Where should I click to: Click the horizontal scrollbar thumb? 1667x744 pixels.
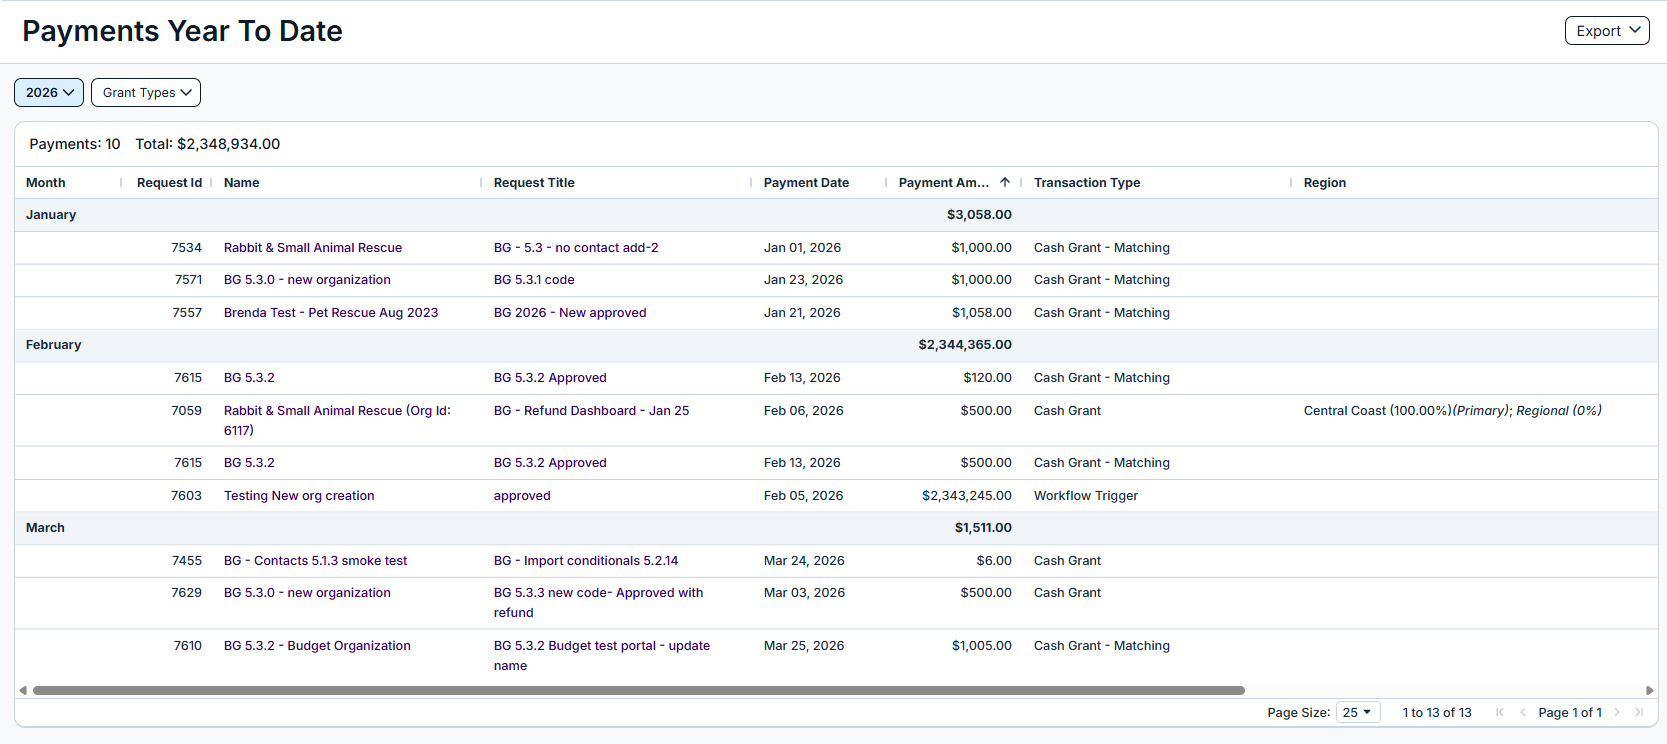(639, 690)
